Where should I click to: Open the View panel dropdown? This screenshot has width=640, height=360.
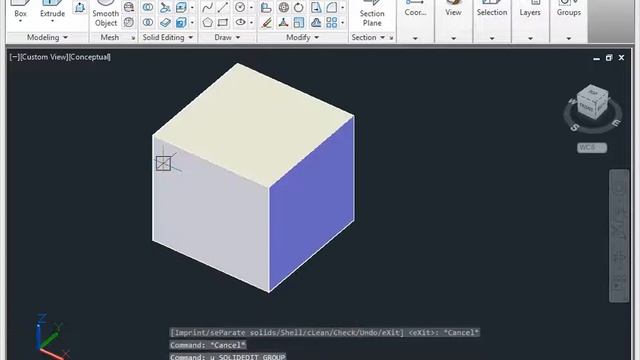453,38
